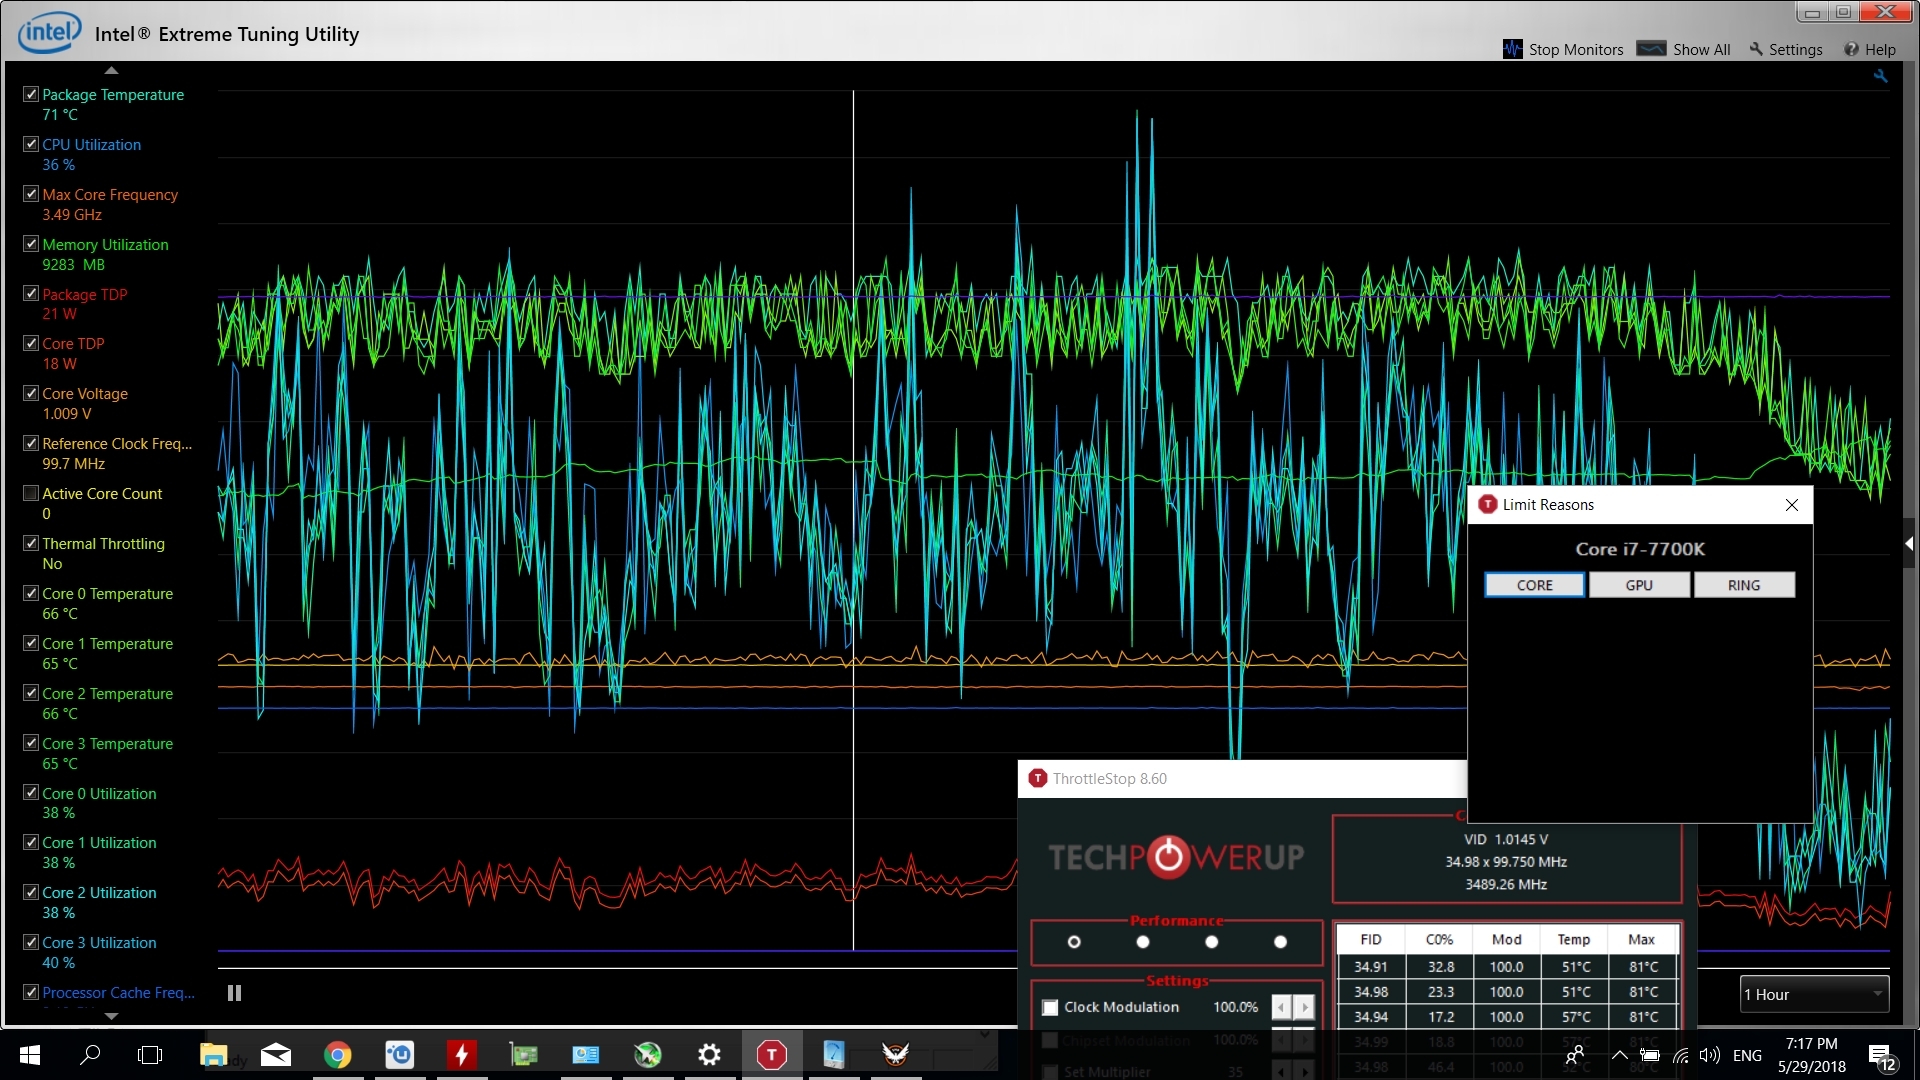1920x1080 pixels.
Task: Select the first Performance profile radio button
Action: (1074, 942)
